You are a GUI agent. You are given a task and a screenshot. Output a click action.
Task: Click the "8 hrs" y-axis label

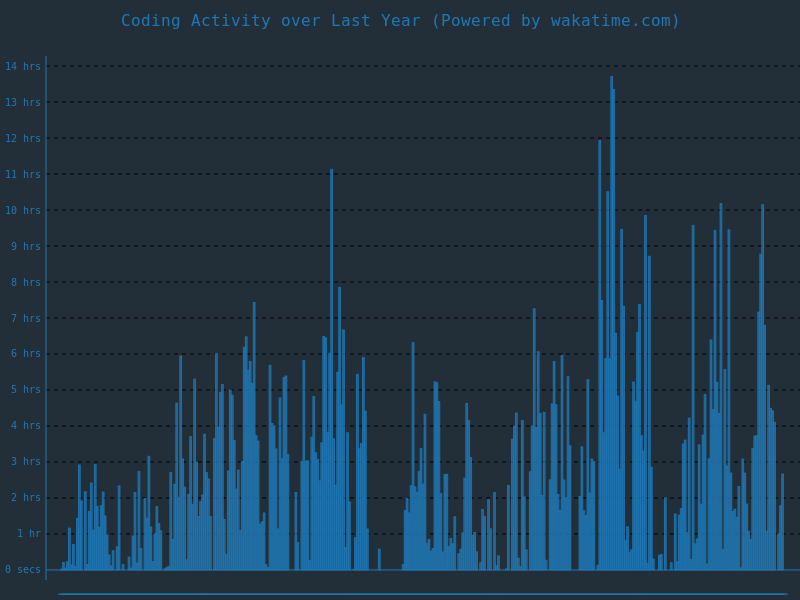tap(26, 283)
